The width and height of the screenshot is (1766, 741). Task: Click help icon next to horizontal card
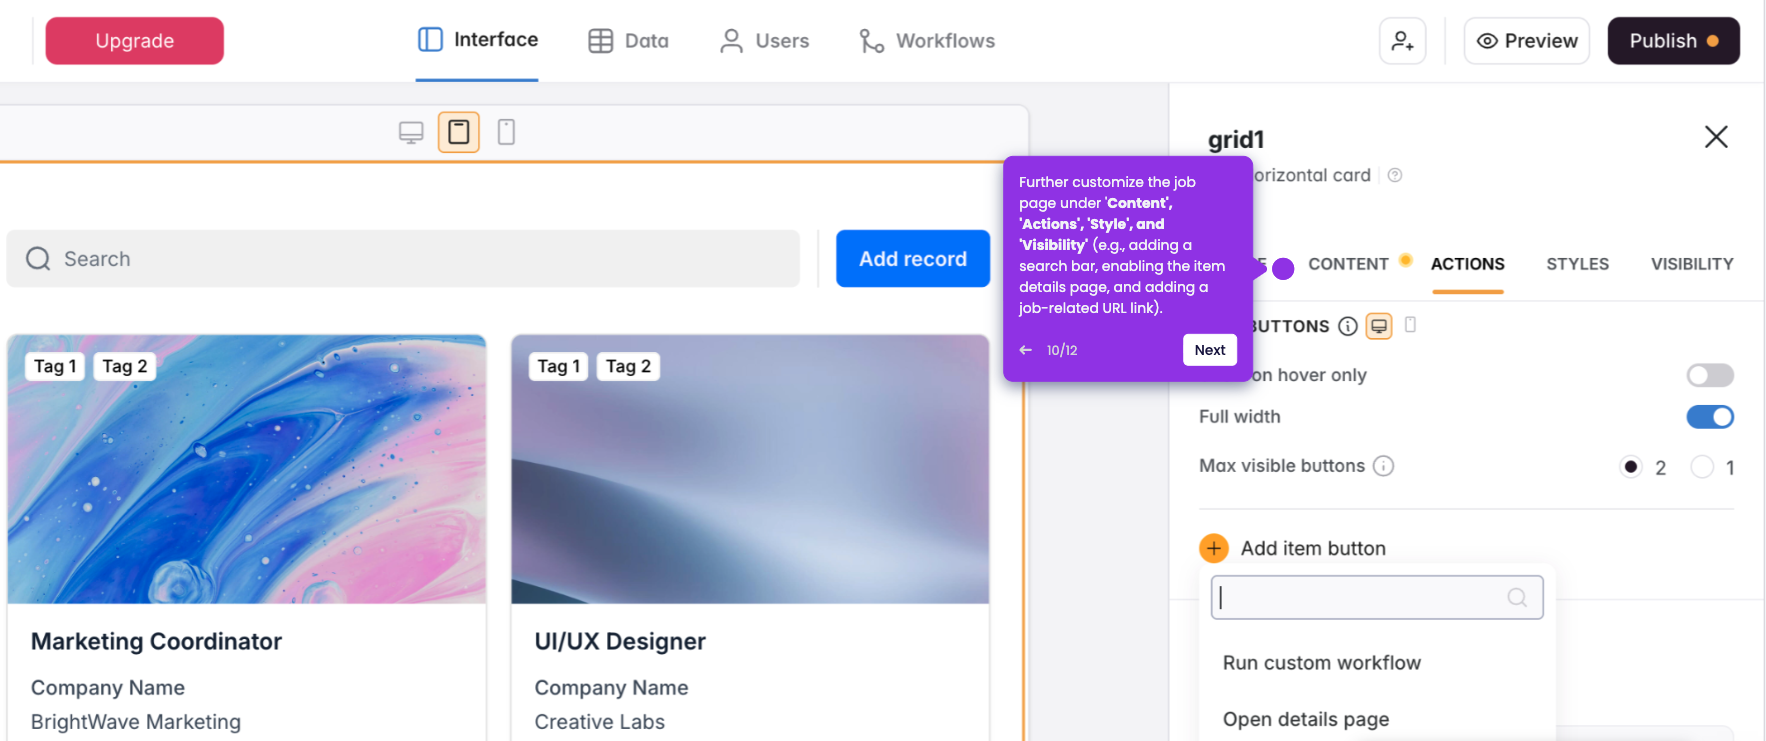(1395, 175)
